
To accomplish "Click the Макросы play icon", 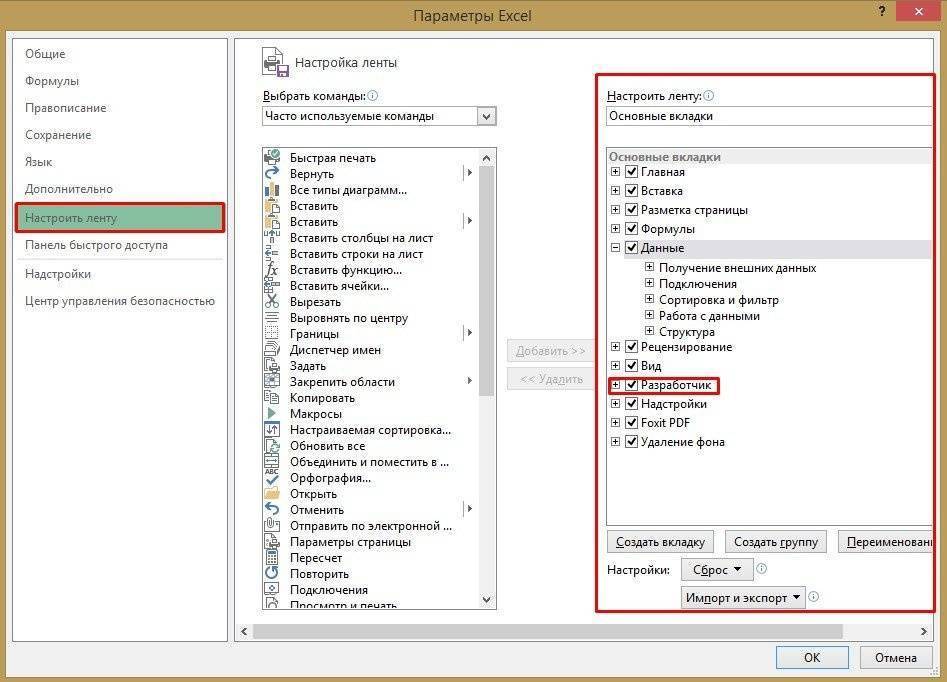I will (x=272, y=414).
